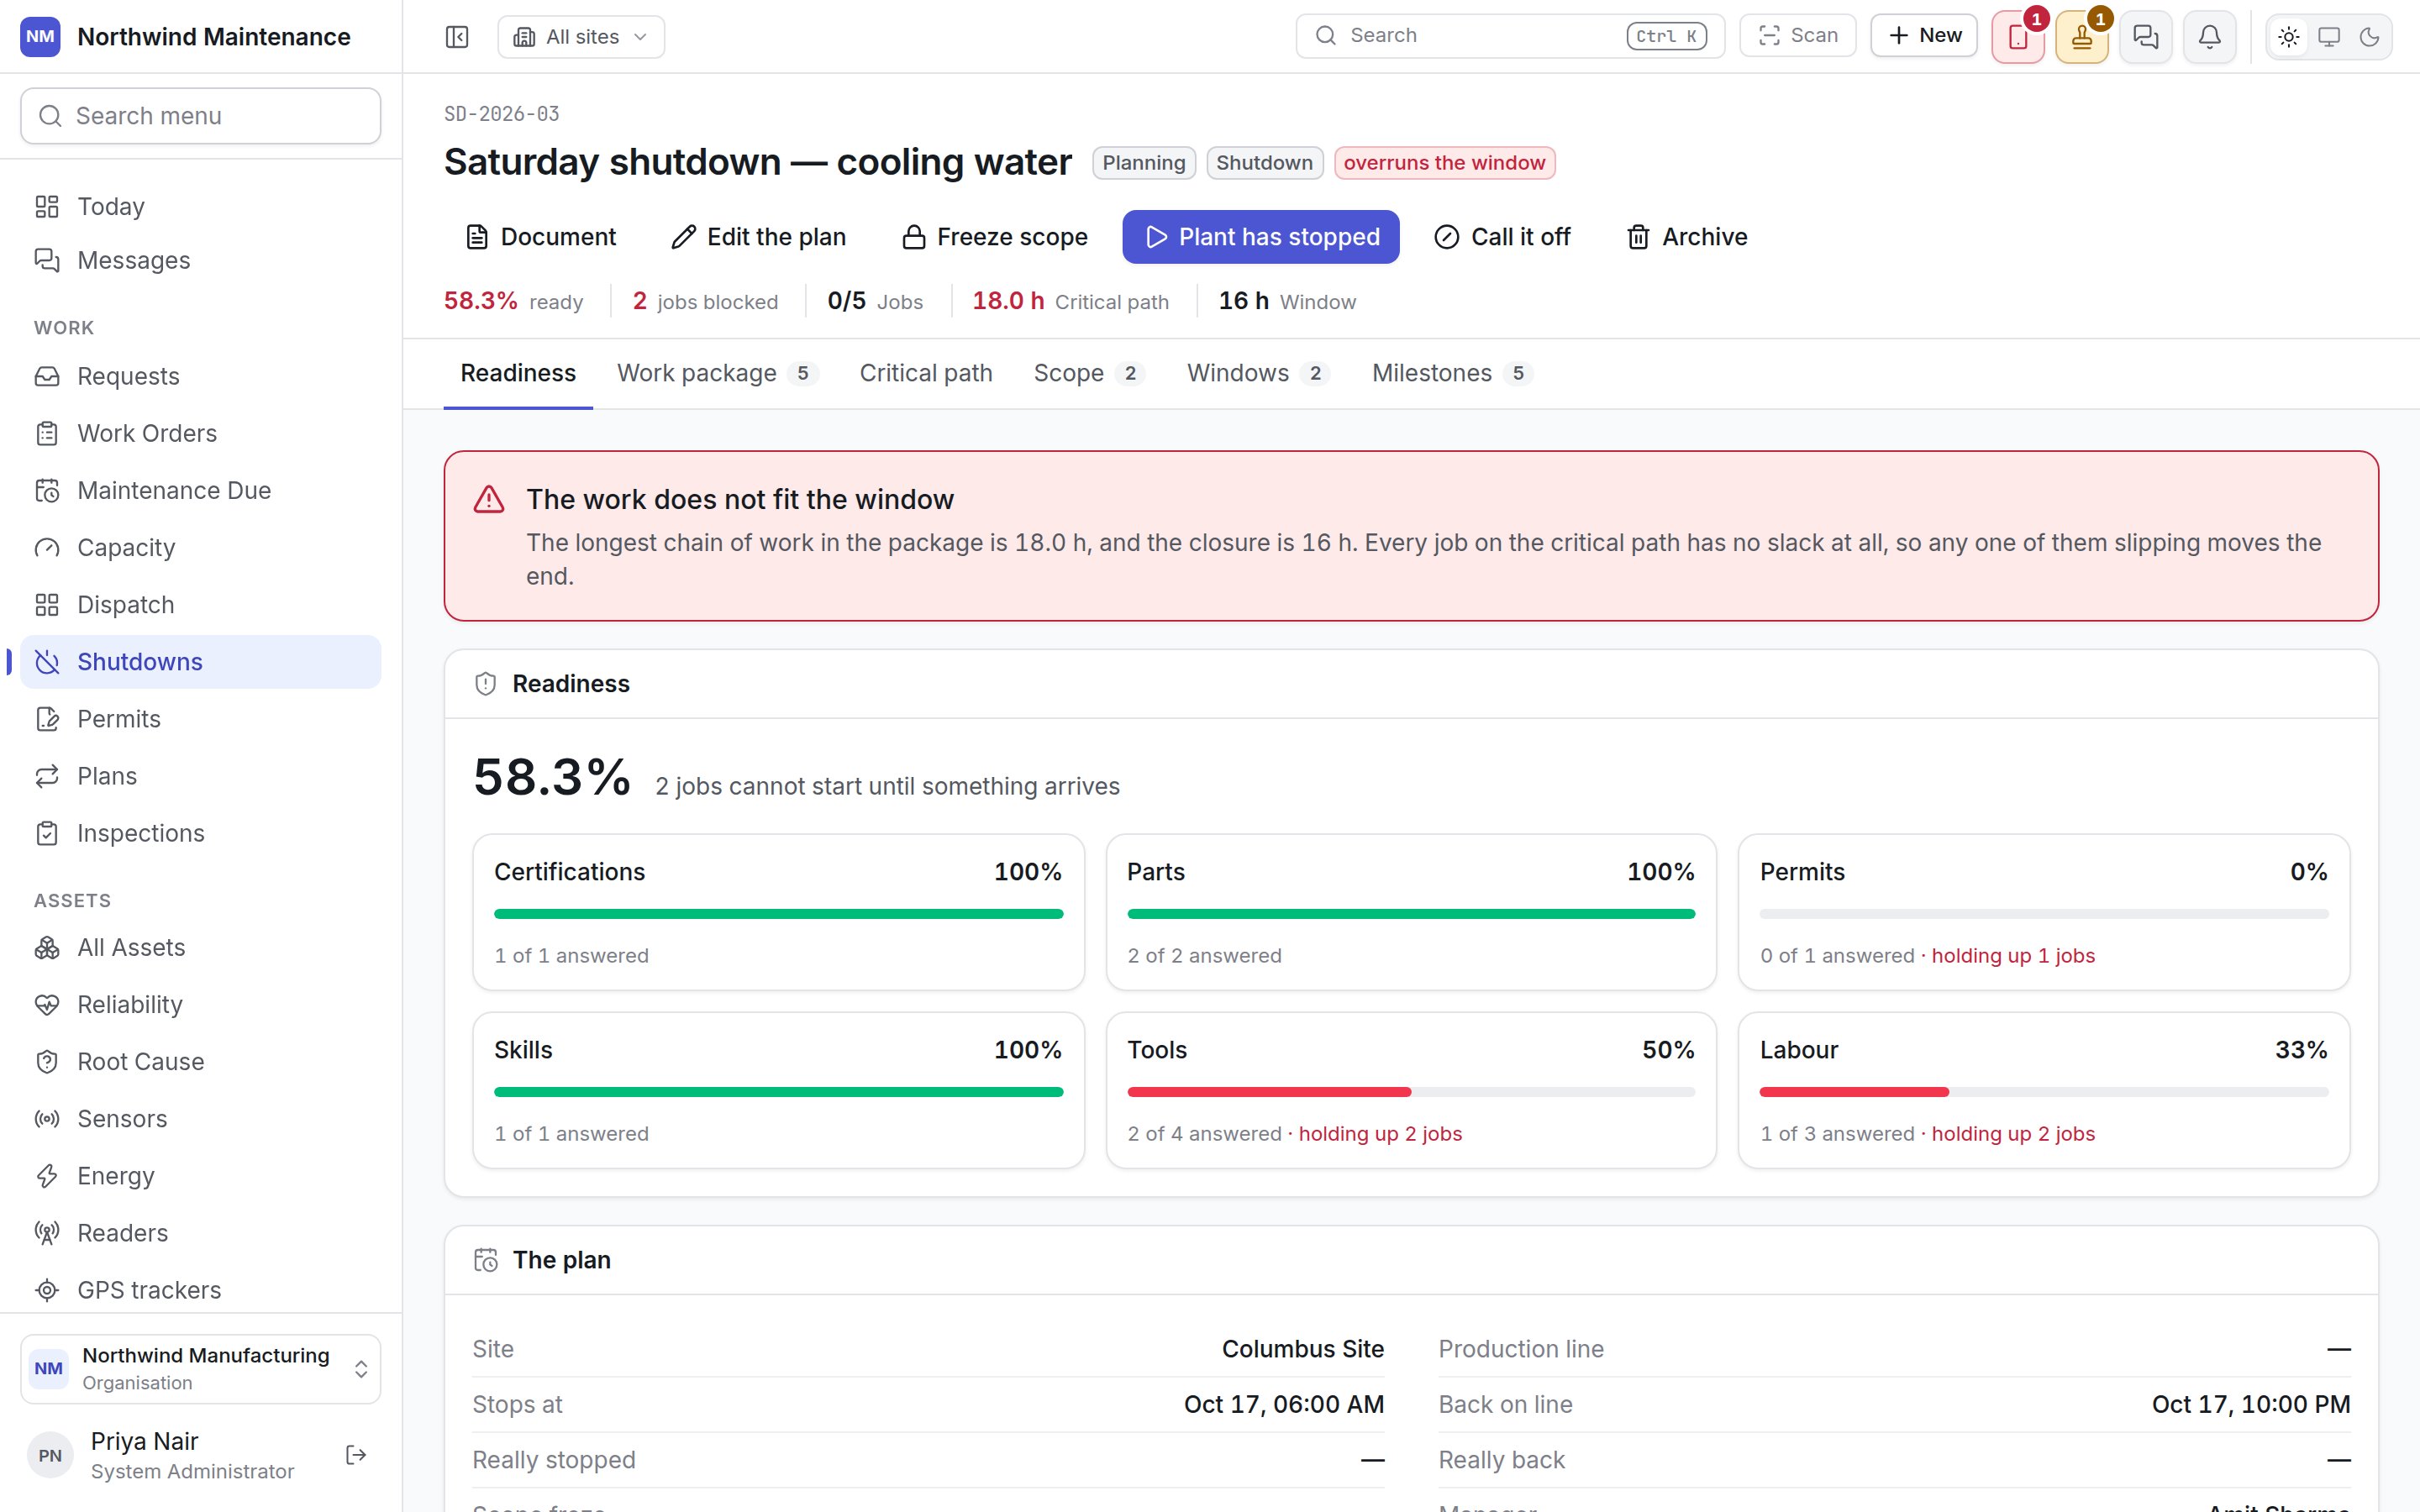Focus the Search menu field
The height and width of the screenshot is (1512, 2420).
click(x=200, y=116)
